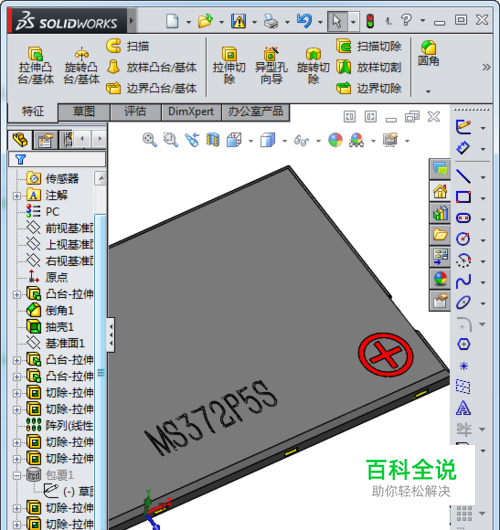Viewport: 500px width, 530px height.
Task: Collapse the 包覆1 tree node
Action: pos(17,476)
